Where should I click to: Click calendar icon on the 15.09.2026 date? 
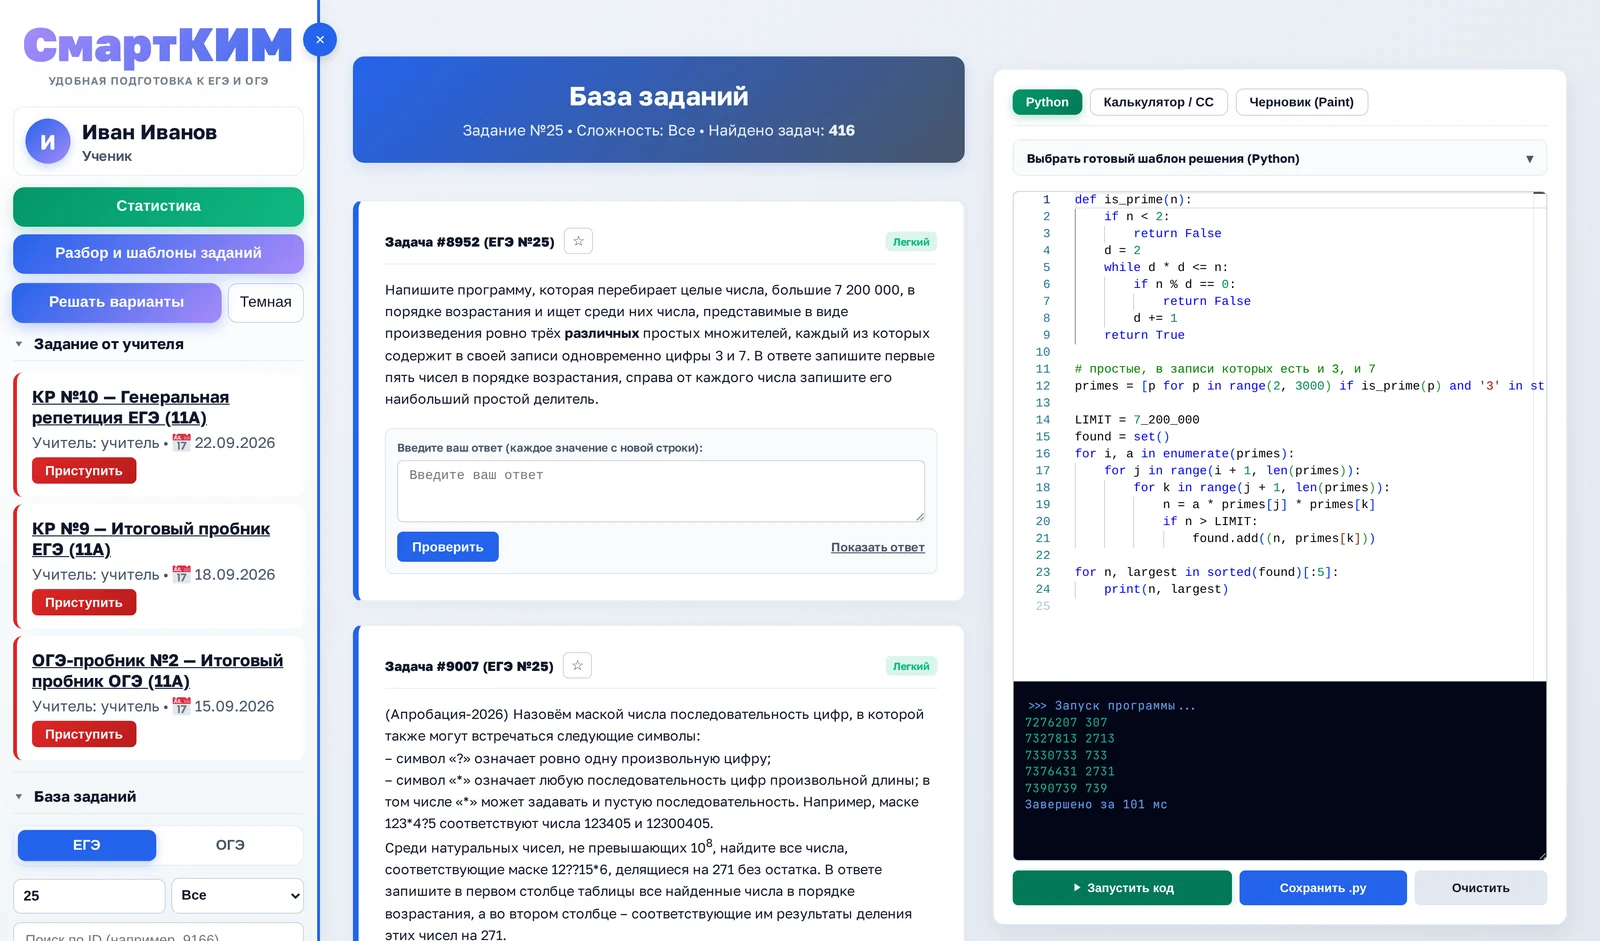(x=181, y=706)
